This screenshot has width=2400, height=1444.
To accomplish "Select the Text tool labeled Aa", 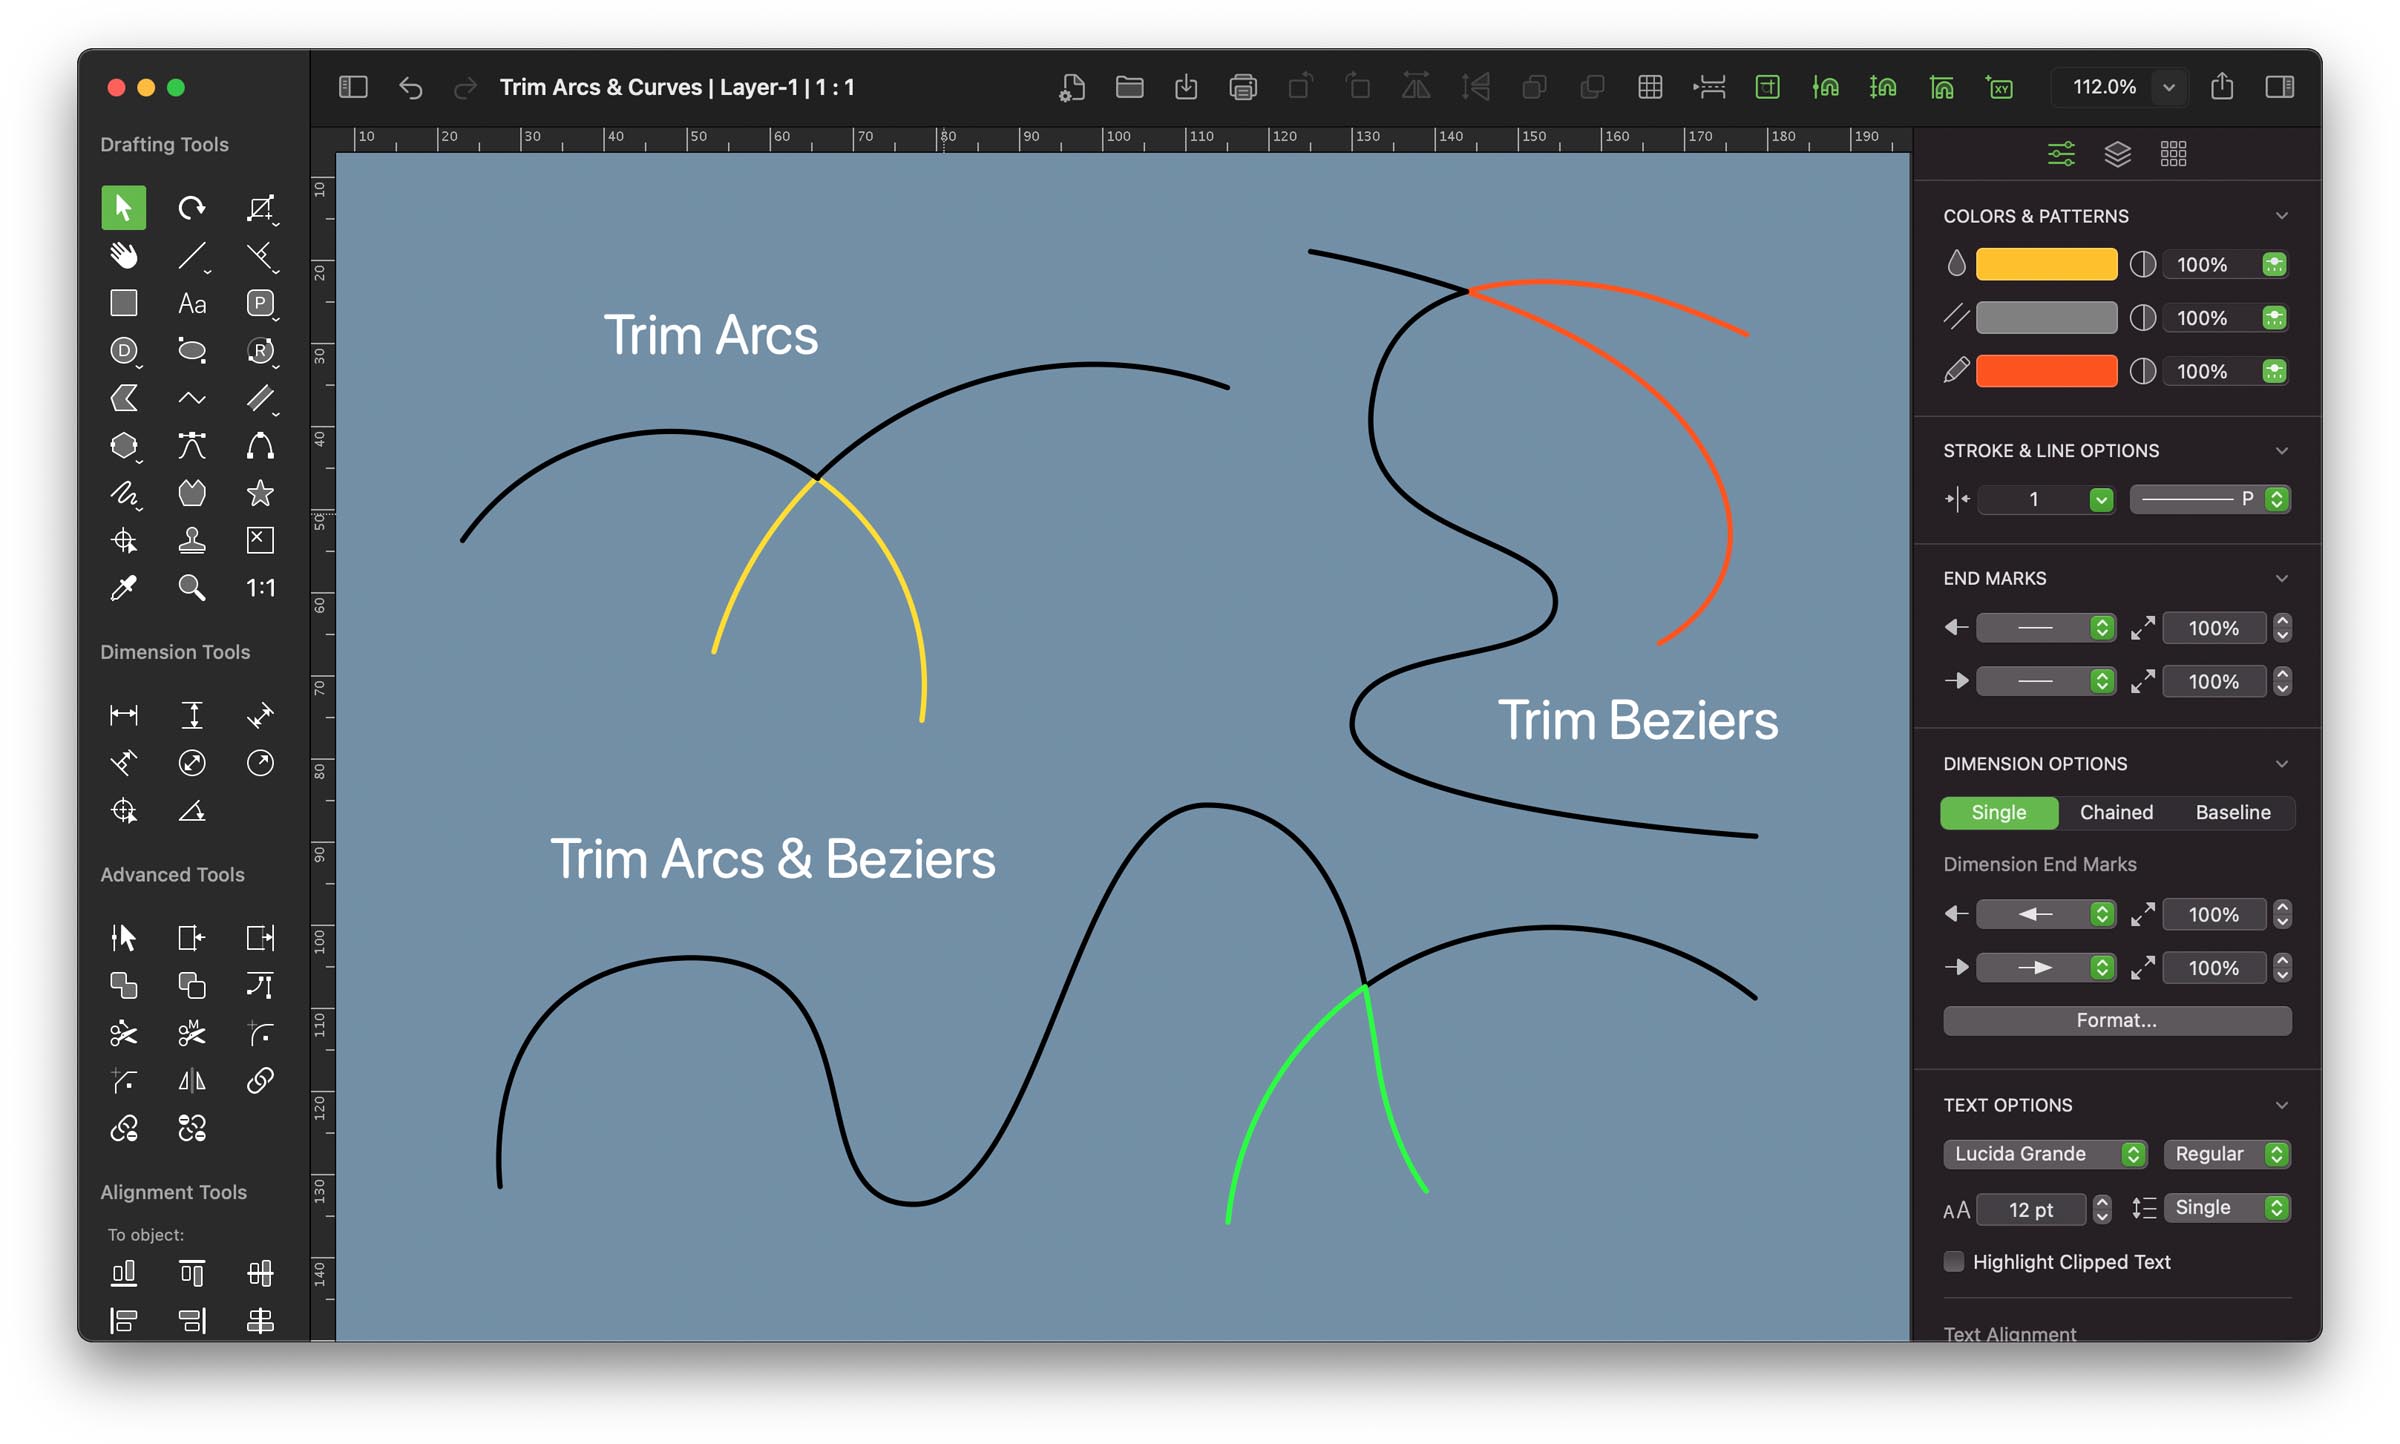I will (x=191, y=303).
